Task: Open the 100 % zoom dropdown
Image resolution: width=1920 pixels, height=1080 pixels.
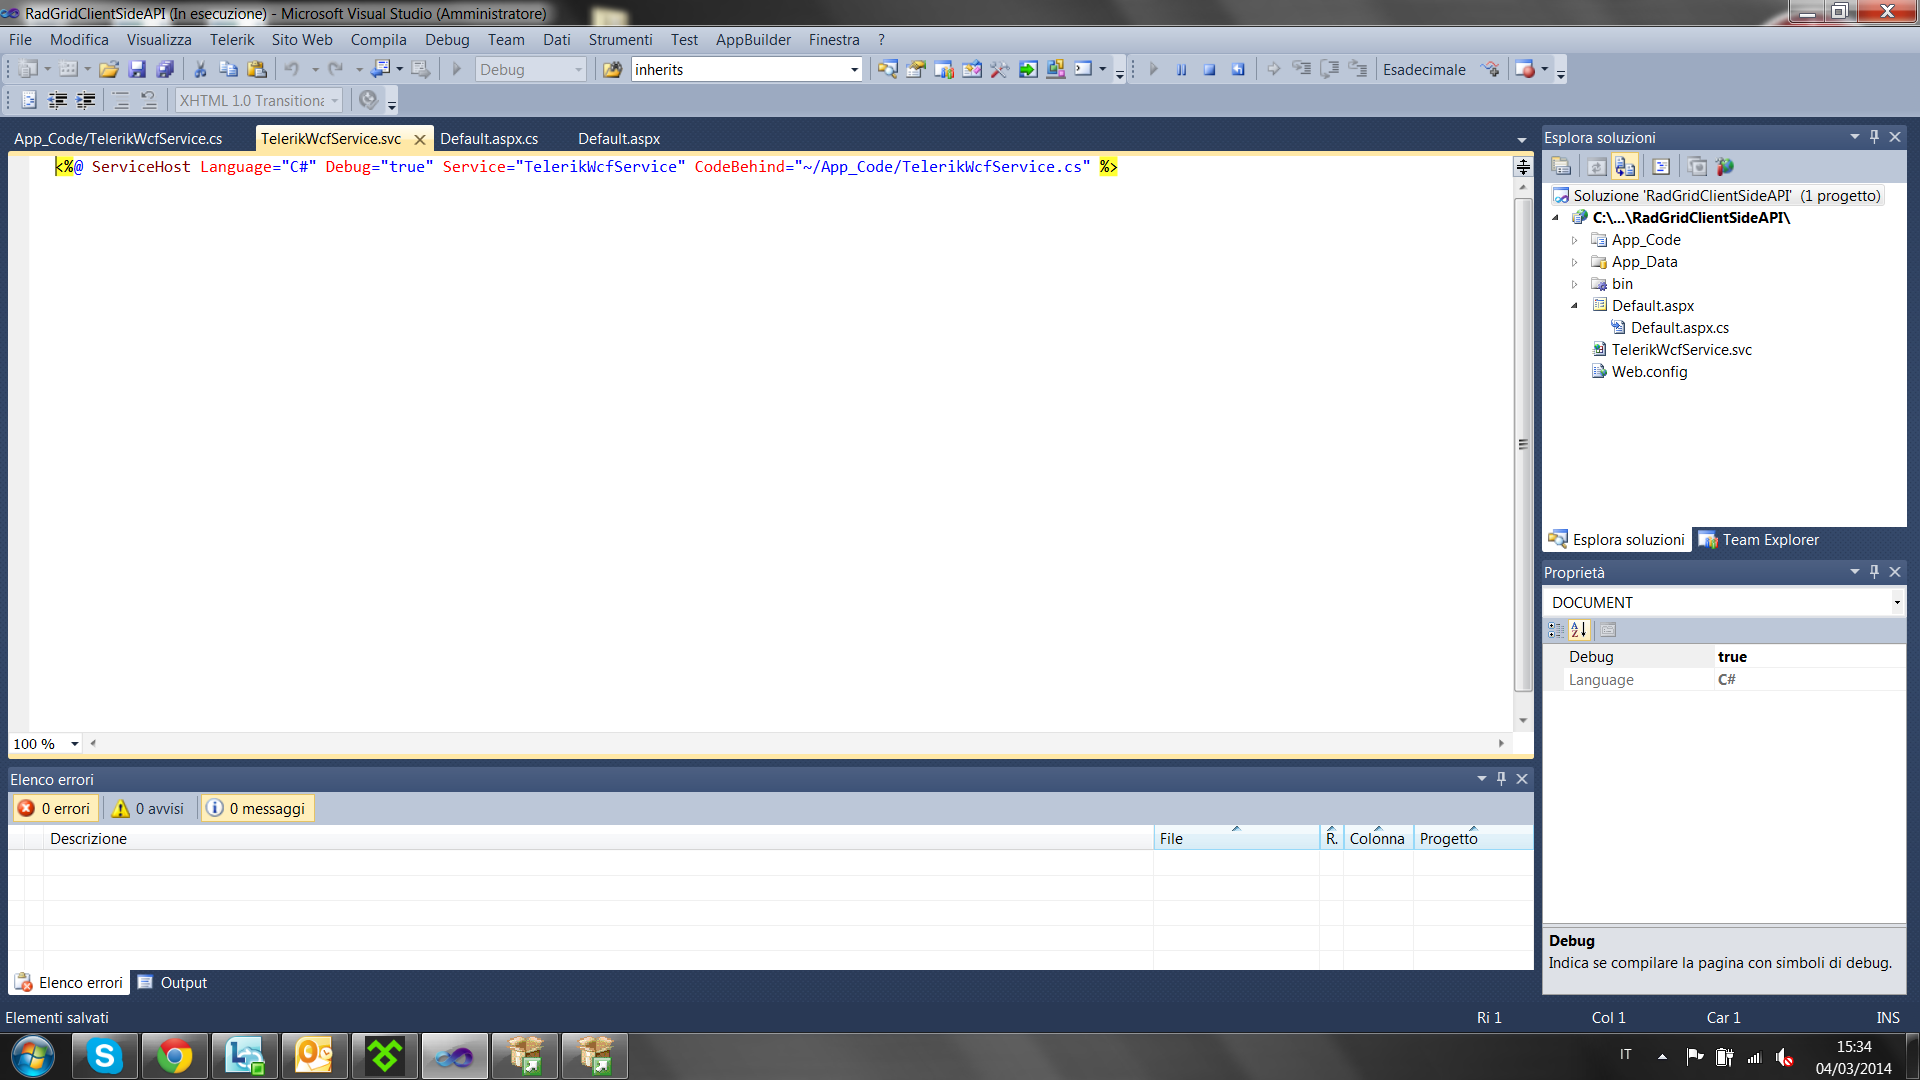Action: [74, 744]
